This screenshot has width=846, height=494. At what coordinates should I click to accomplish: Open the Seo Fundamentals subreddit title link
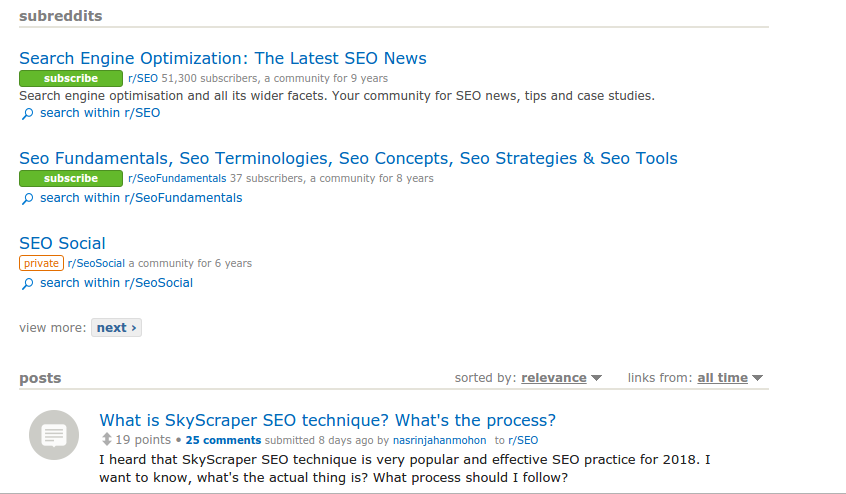tap(348, 158)
